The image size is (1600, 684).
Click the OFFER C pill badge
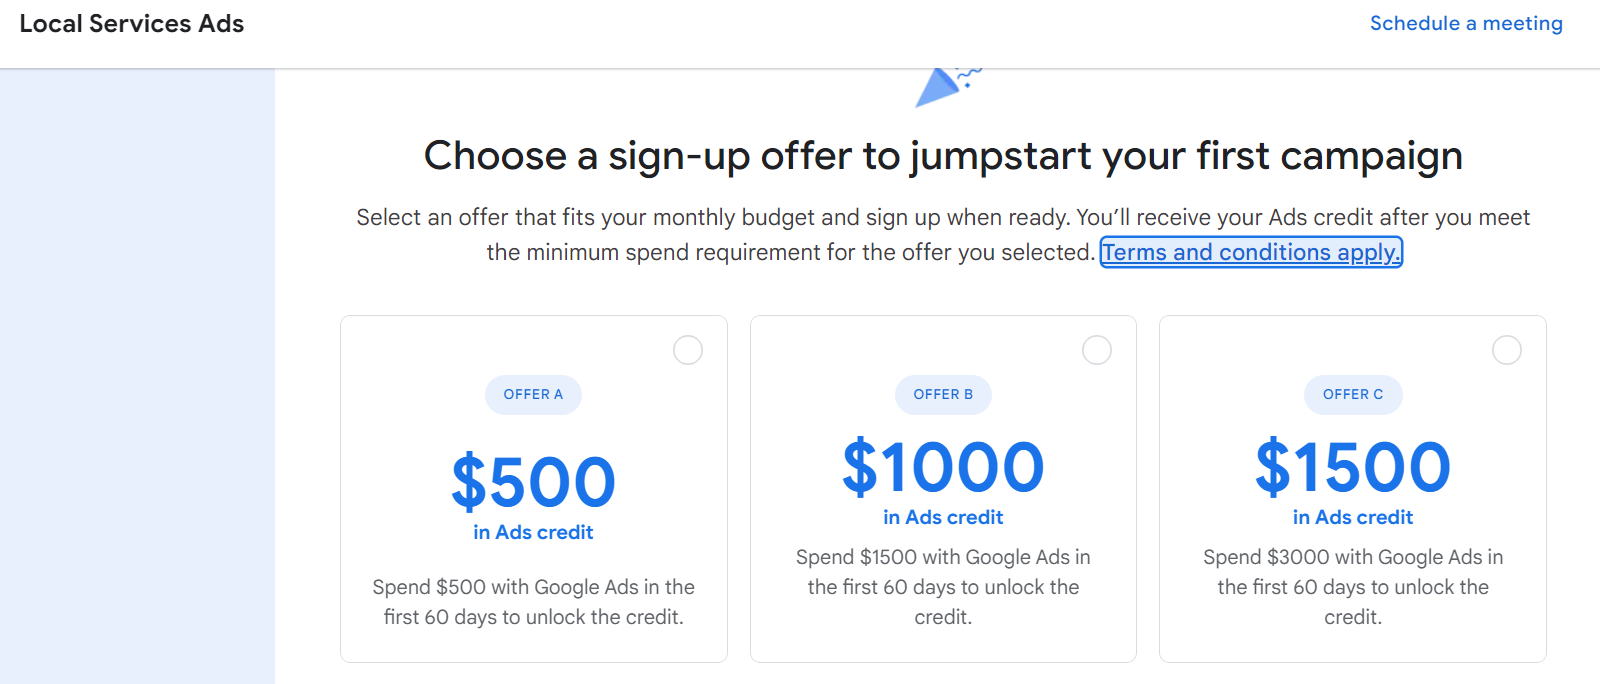(x=1352, y=394)
